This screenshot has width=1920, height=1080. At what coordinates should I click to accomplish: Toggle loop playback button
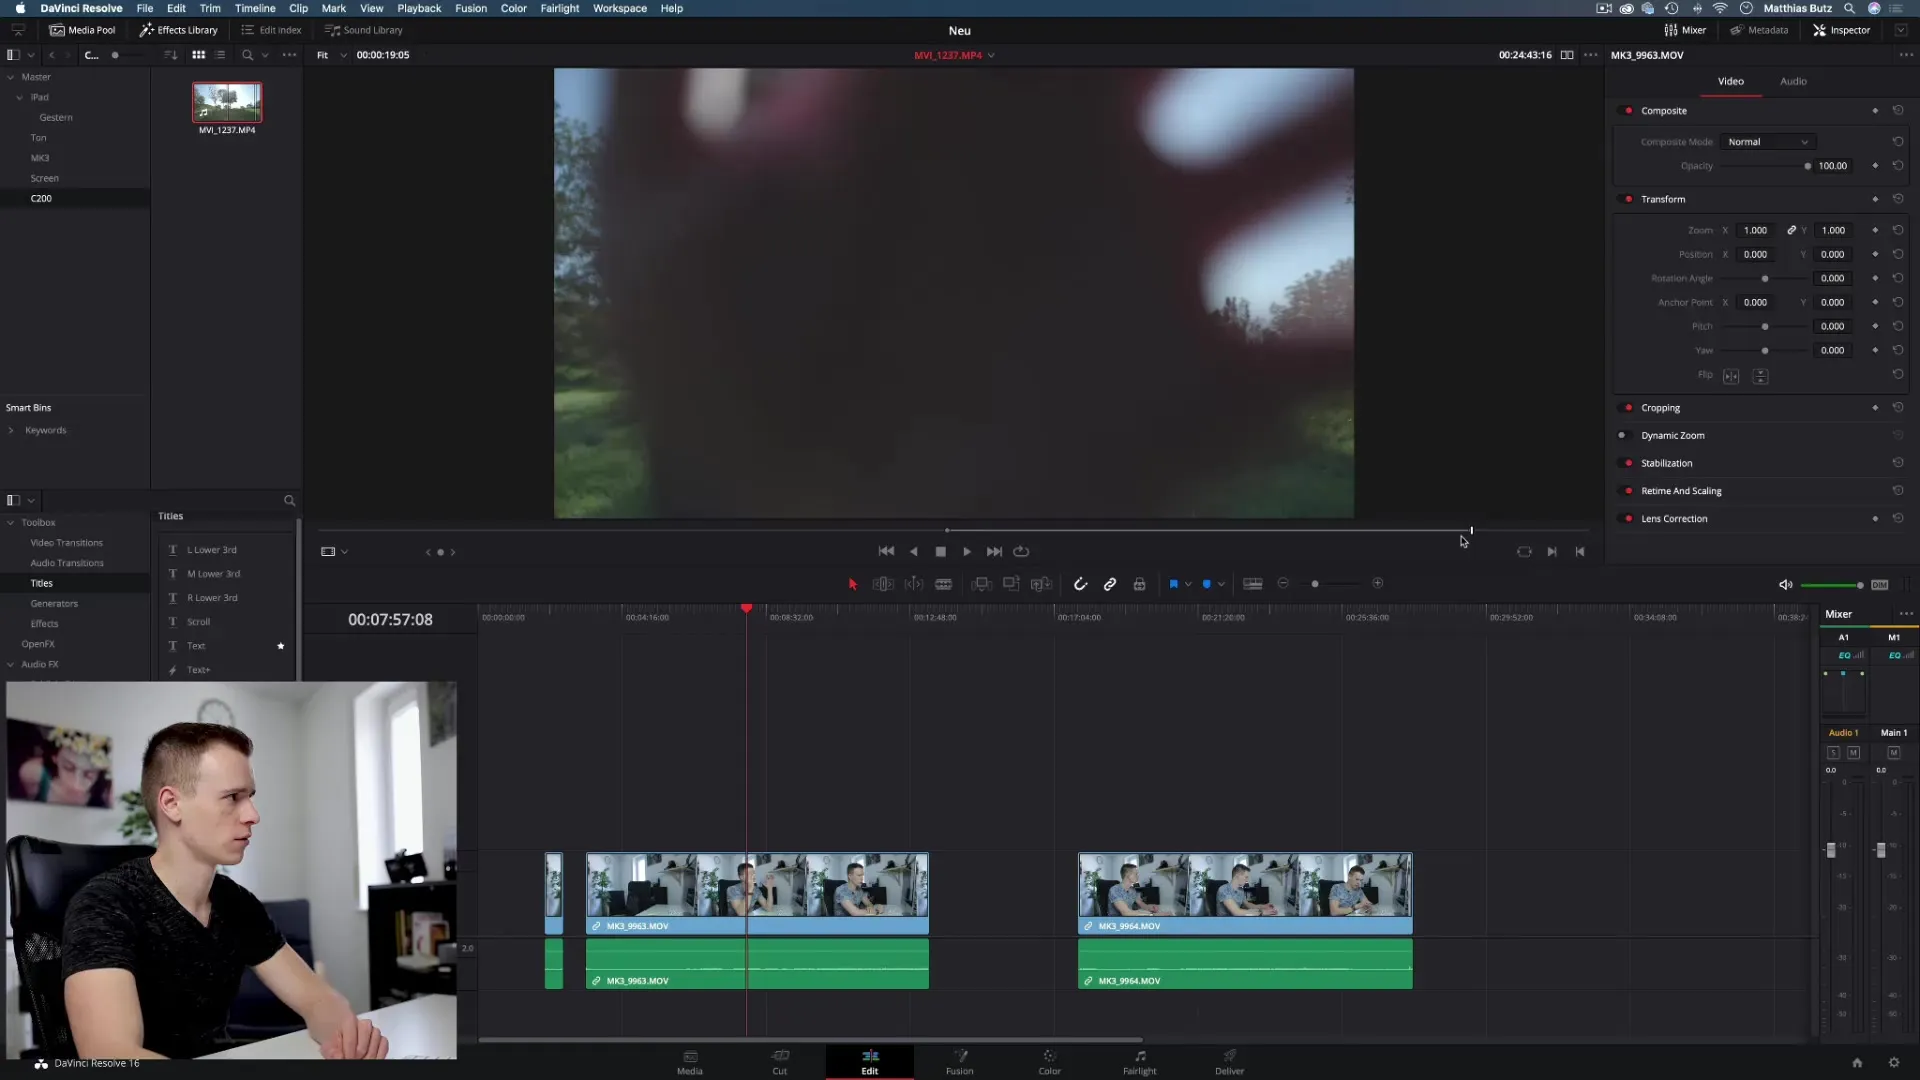(x=1021, y=552)
